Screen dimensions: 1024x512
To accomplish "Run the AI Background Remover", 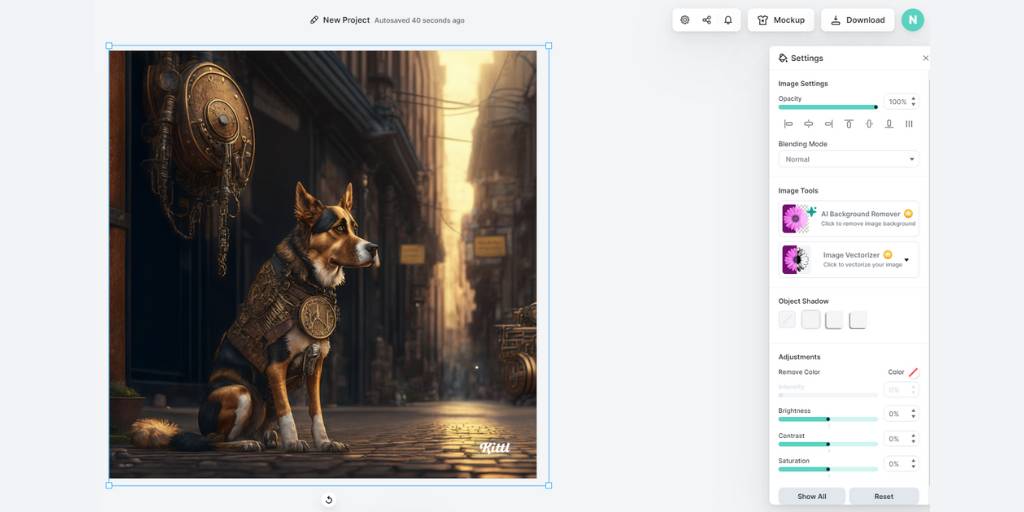I will [x=848, y=219].
